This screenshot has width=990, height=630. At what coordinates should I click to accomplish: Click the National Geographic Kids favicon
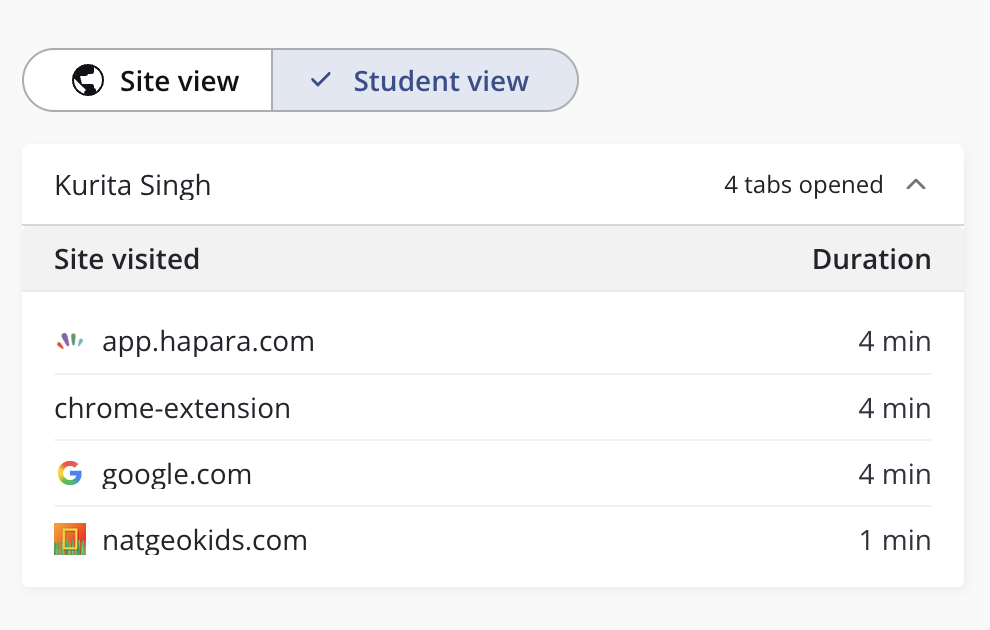(69, 540)
